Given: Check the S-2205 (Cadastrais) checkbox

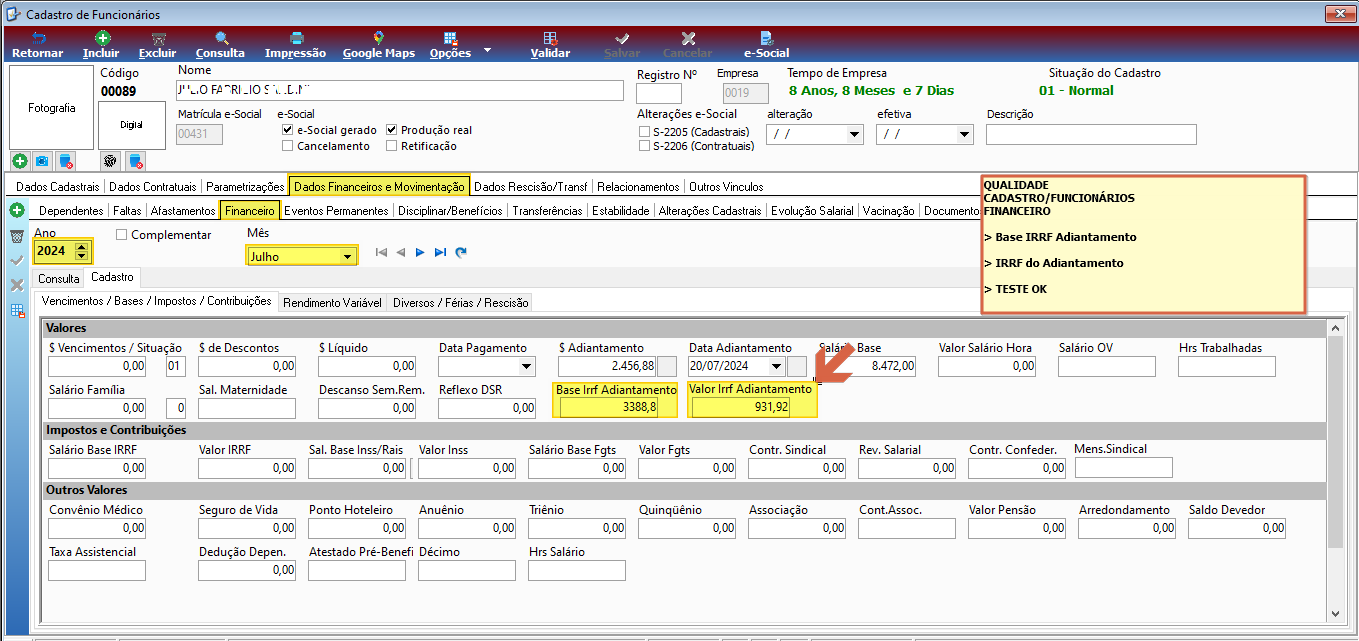Looking at the screenshot, I should click(x=644, y=131).
